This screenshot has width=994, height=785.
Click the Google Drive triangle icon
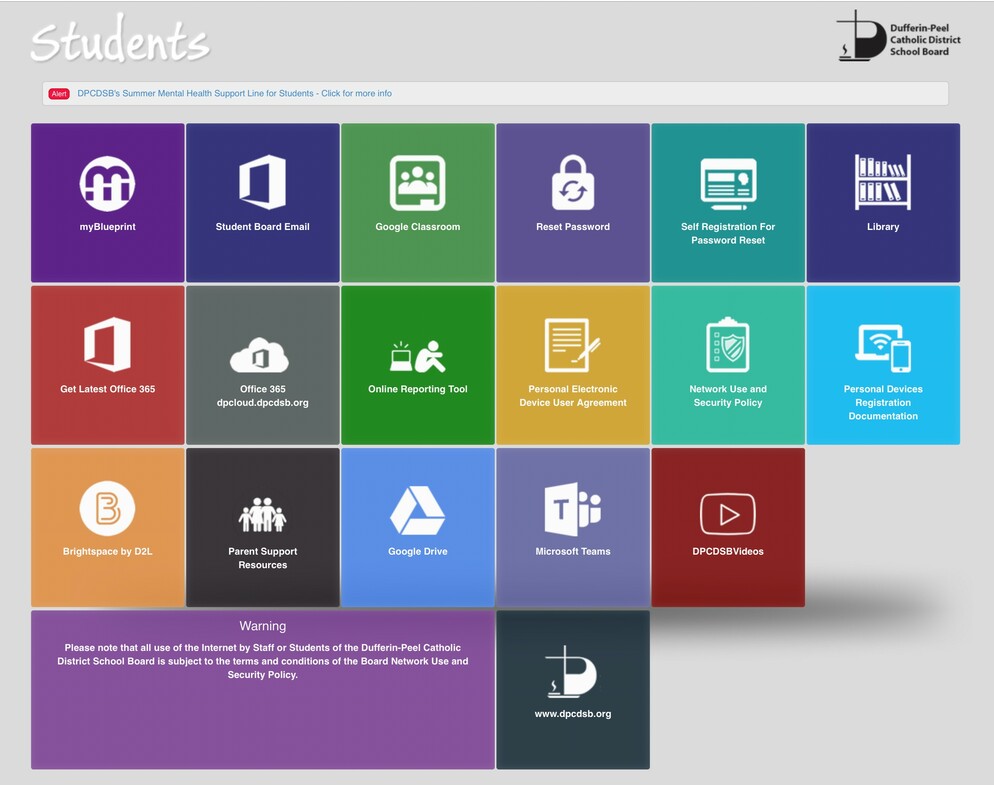click(x=417, y=510)
